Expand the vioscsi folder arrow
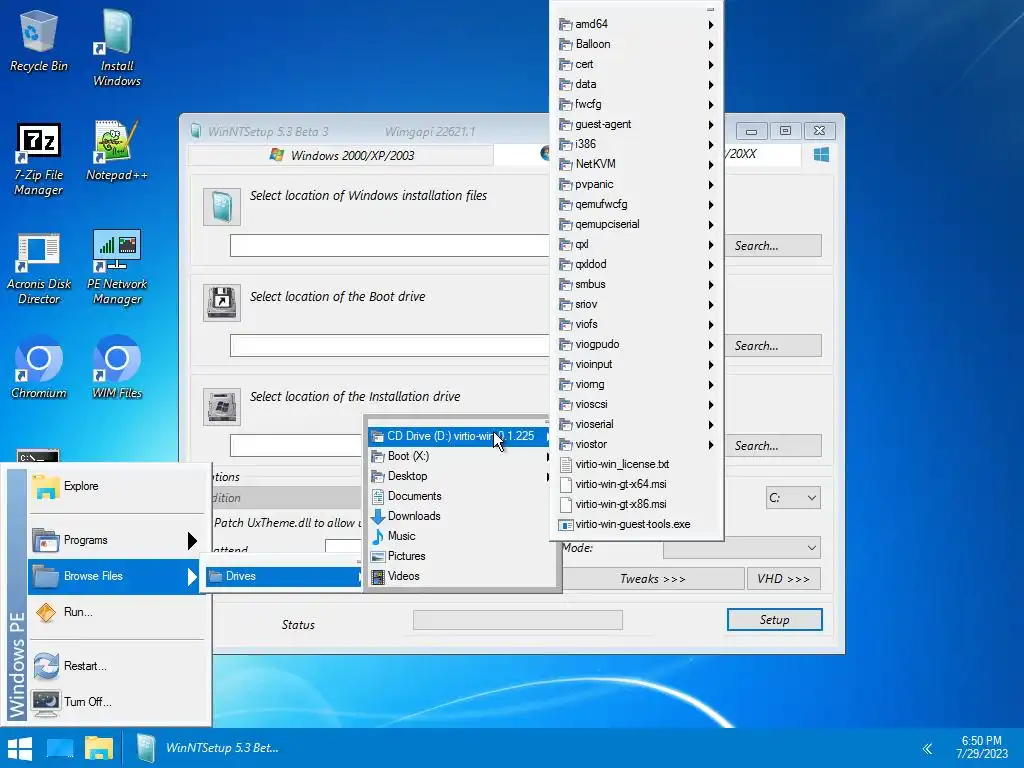The width and height of the screenshot is (1024, 768). tap(711, 405)
